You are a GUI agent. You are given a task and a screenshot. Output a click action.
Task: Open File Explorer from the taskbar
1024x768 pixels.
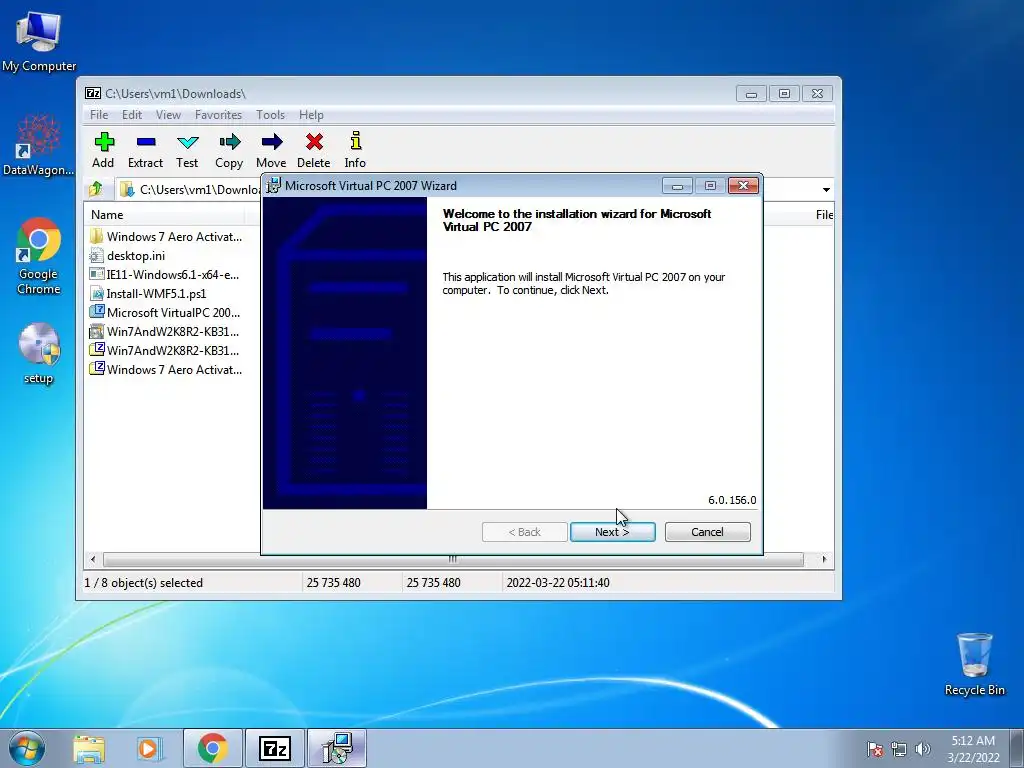tap(89, 748)
